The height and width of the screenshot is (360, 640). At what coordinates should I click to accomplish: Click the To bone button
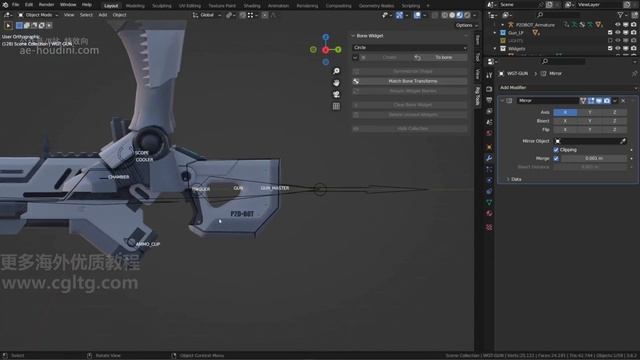click(439, 58)
